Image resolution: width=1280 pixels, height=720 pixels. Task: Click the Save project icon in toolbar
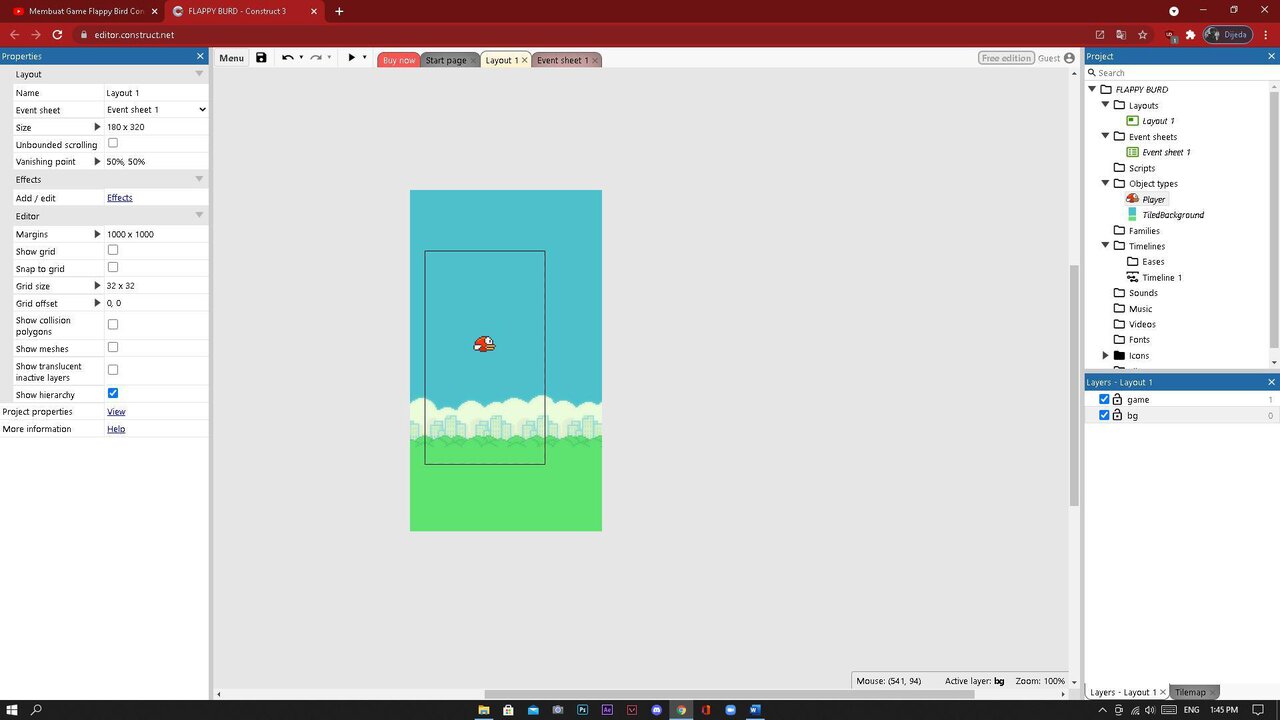pos(261,58)
